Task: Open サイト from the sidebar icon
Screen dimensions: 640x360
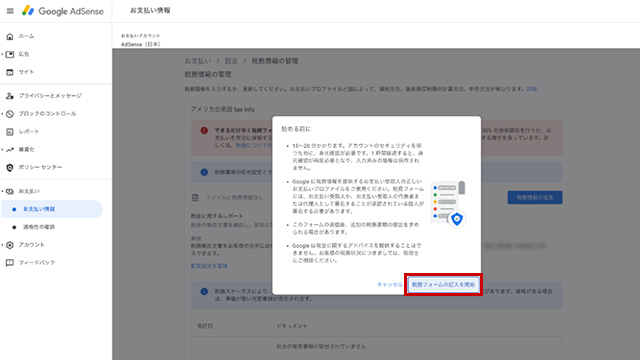Action: [x=10, y=72]
